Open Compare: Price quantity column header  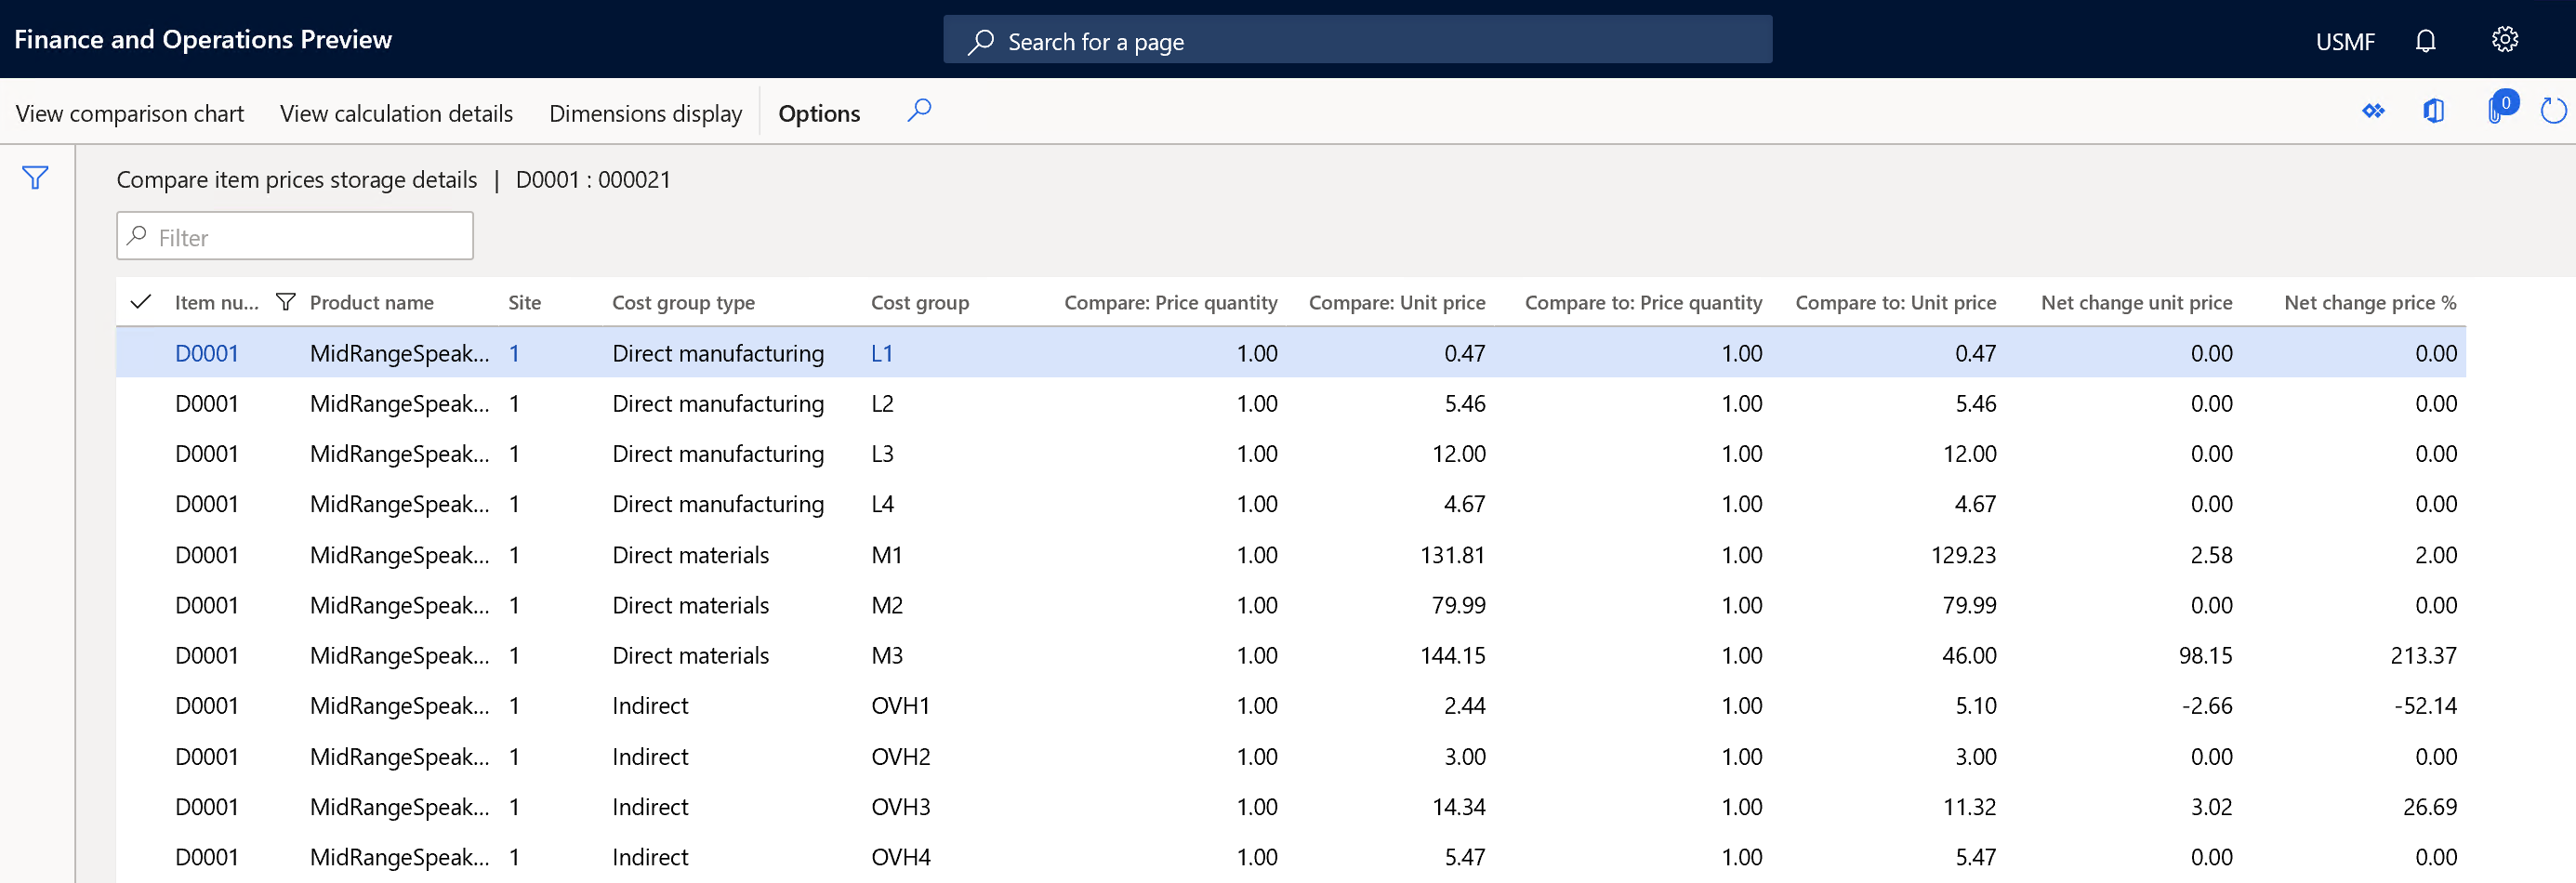click(x=1170, y=302)
